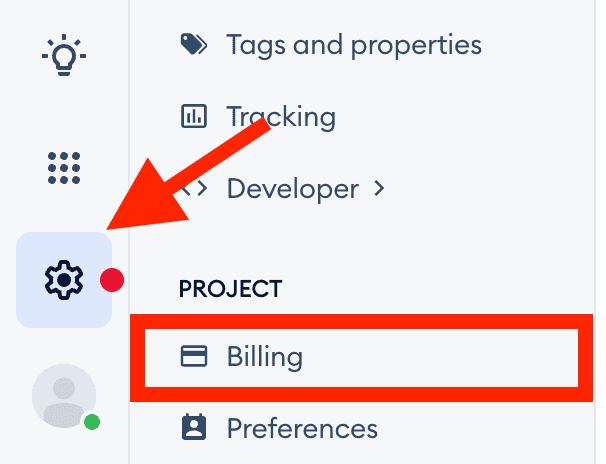Click the code brackets icon beside Developer
Image resolution: width=606 pixels, height=464 pixels.
click(192, 188)
